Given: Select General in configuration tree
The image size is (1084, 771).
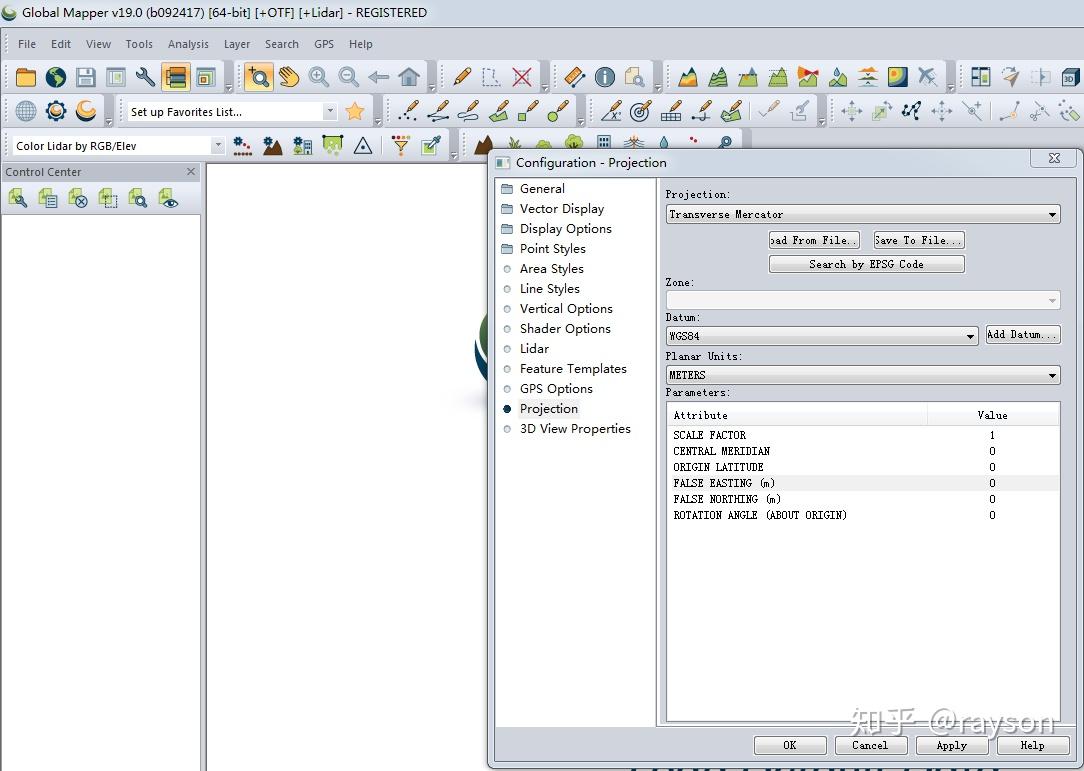Looking at the screenshot, I should [542, 189].
